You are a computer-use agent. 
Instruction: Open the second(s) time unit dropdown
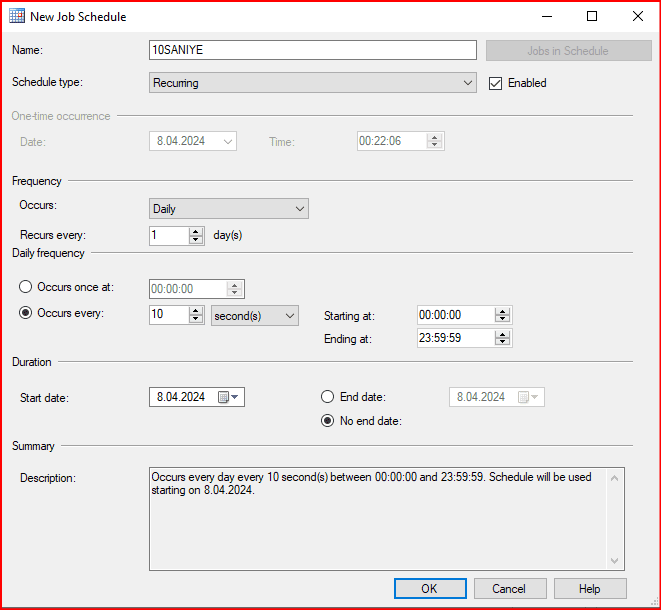tap(290, 316)
